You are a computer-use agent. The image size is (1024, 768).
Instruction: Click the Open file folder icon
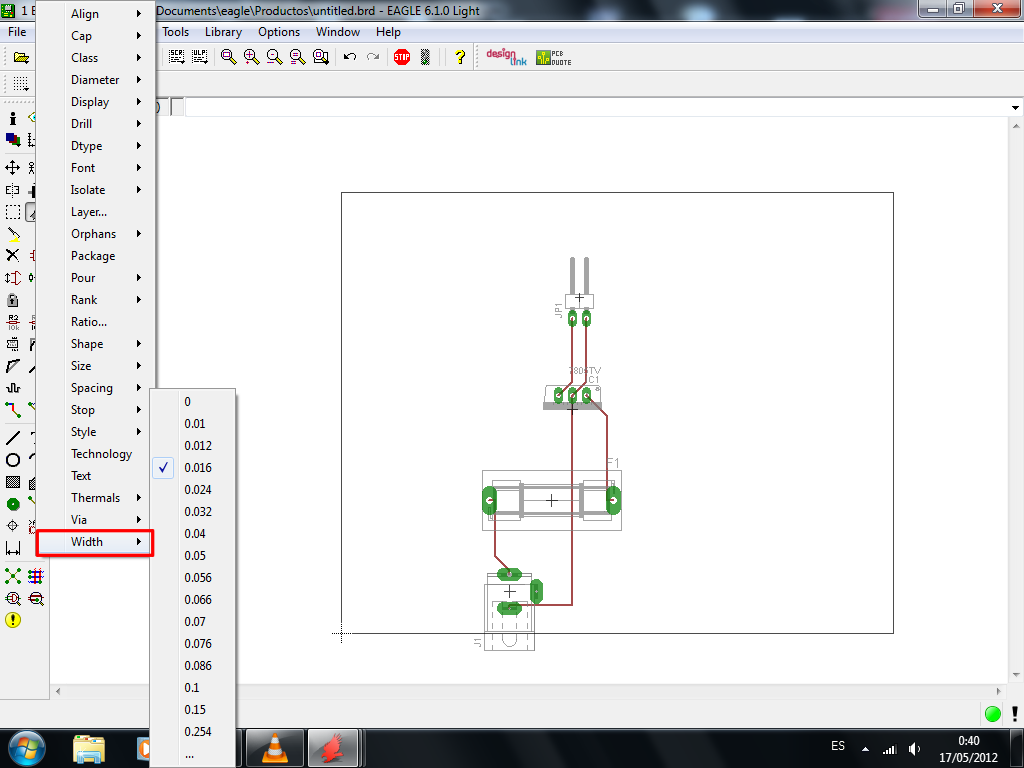coord(21,57)
